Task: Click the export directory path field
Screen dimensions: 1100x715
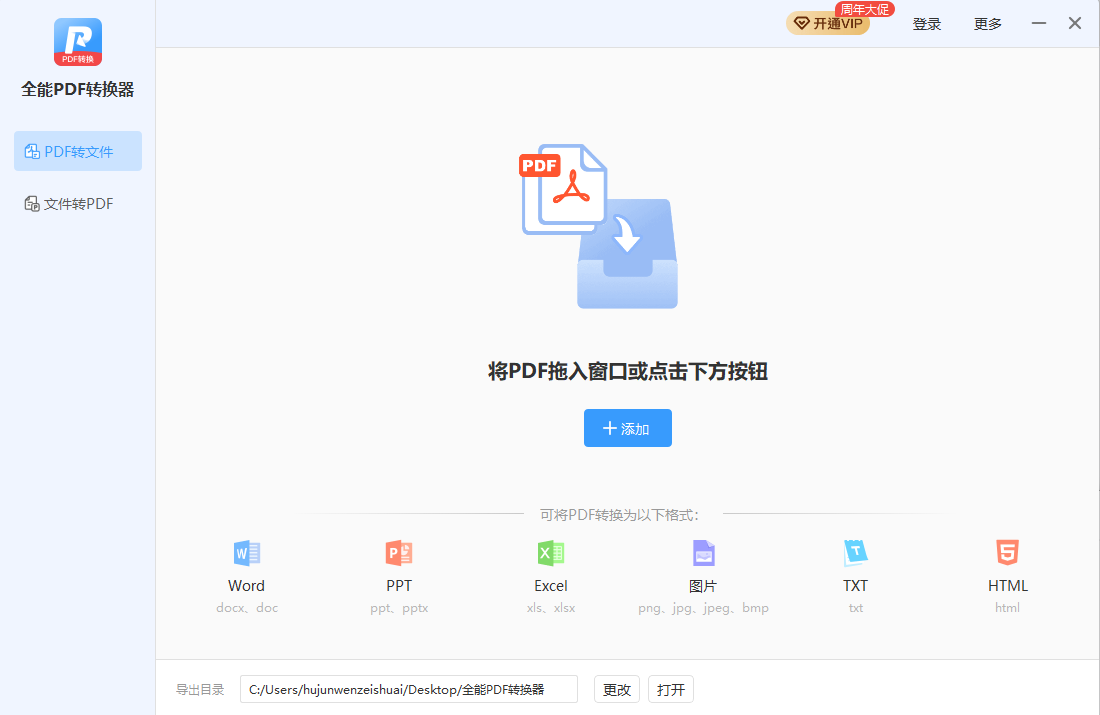Action: [408, 689]
